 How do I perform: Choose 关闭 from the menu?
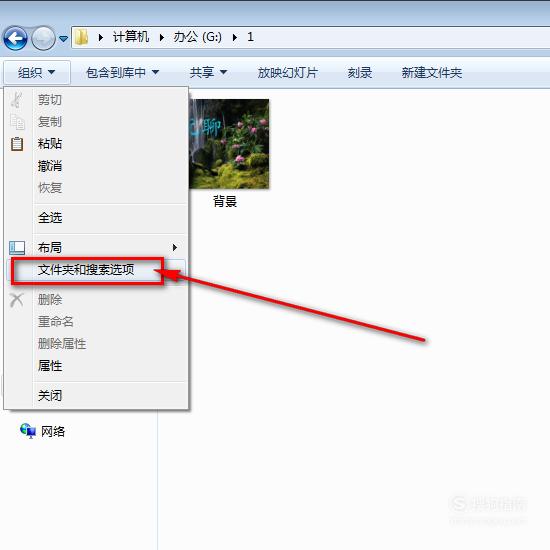point(96,396)
